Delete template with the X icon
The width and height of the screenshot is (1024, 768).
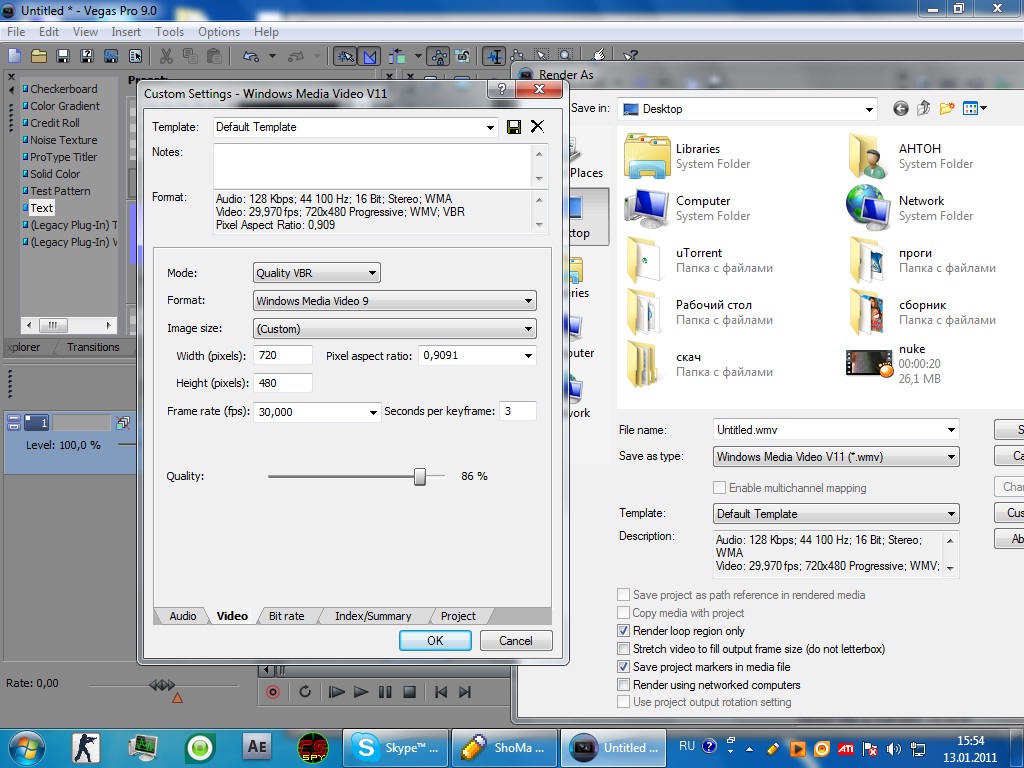point(537,127)
